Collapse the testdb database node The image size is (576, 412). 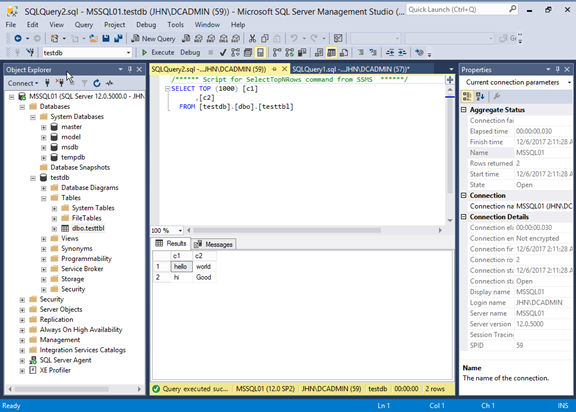pyautogui.click(x=33, y=178)
